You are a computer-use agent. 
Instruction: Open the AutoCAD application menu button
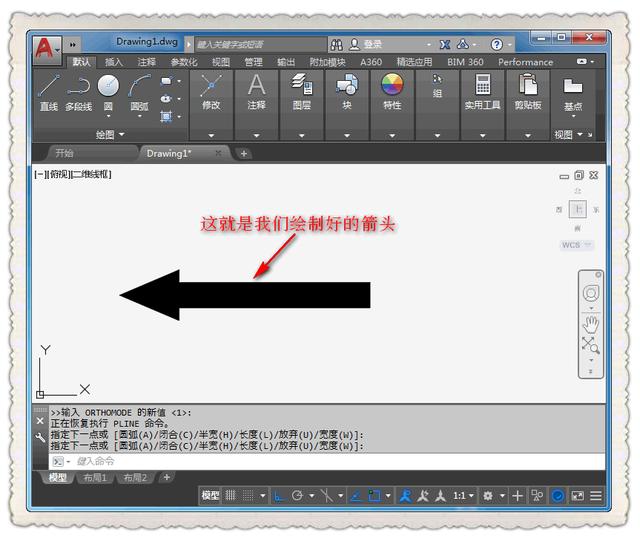[x=47, y=49]
